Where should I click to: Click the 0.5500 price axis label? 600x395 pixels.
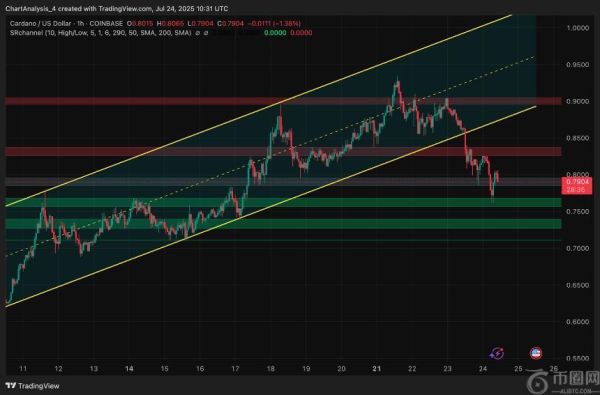point(577,358)
